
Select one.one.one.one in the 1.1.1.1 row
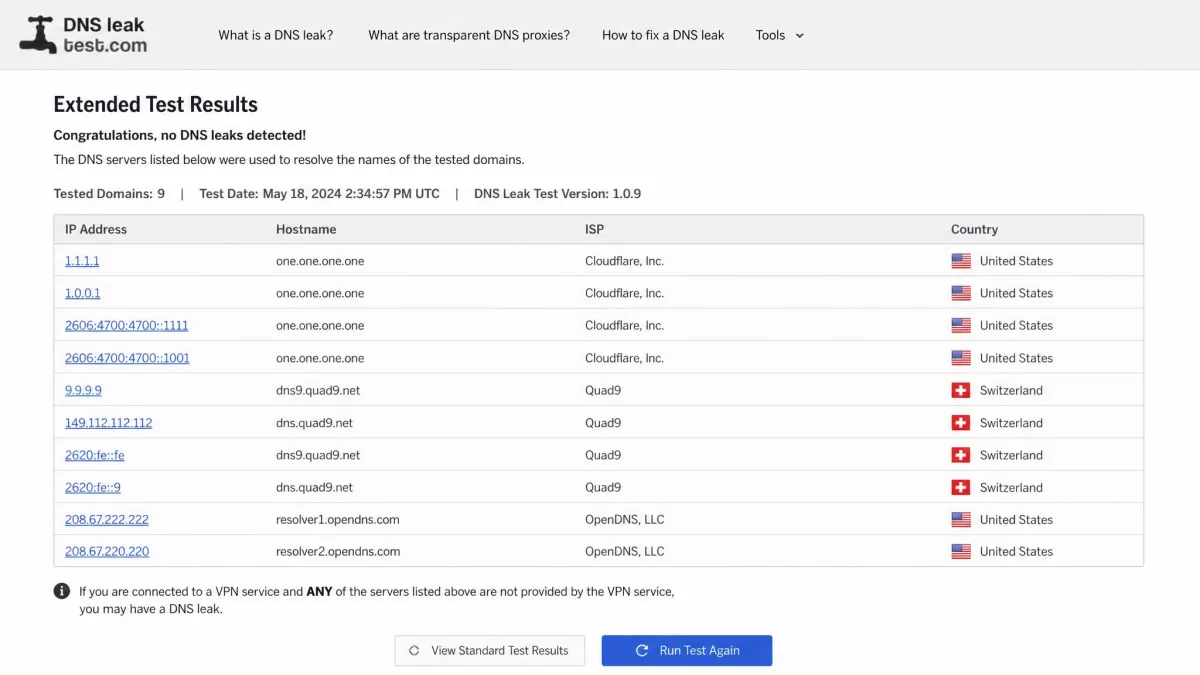click(320, 261)
